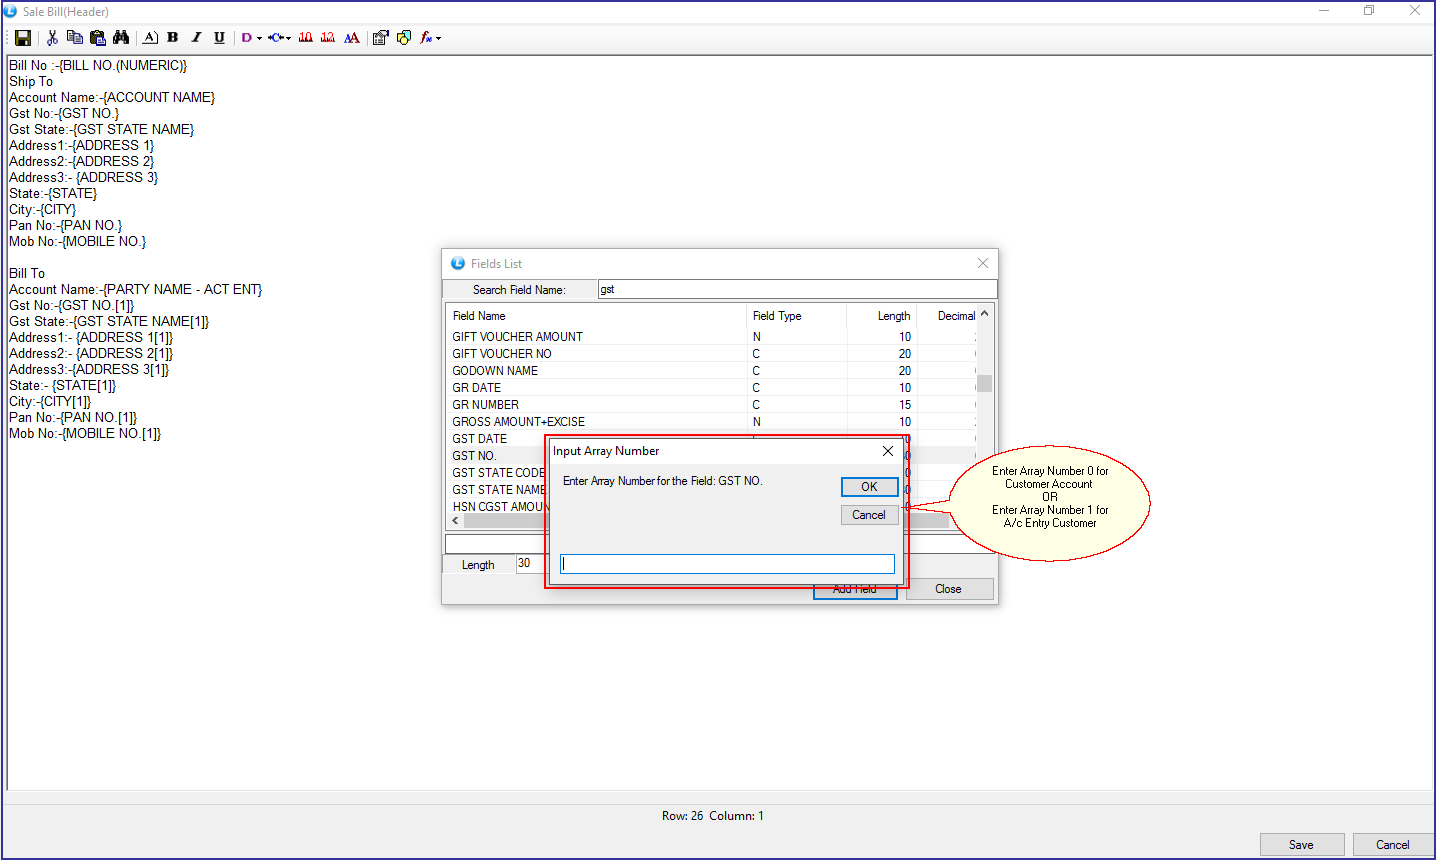The height and width of the screenshot is (860, 1436).
Task: Click the Paste clipboard icon
Action: coord(98,38)
